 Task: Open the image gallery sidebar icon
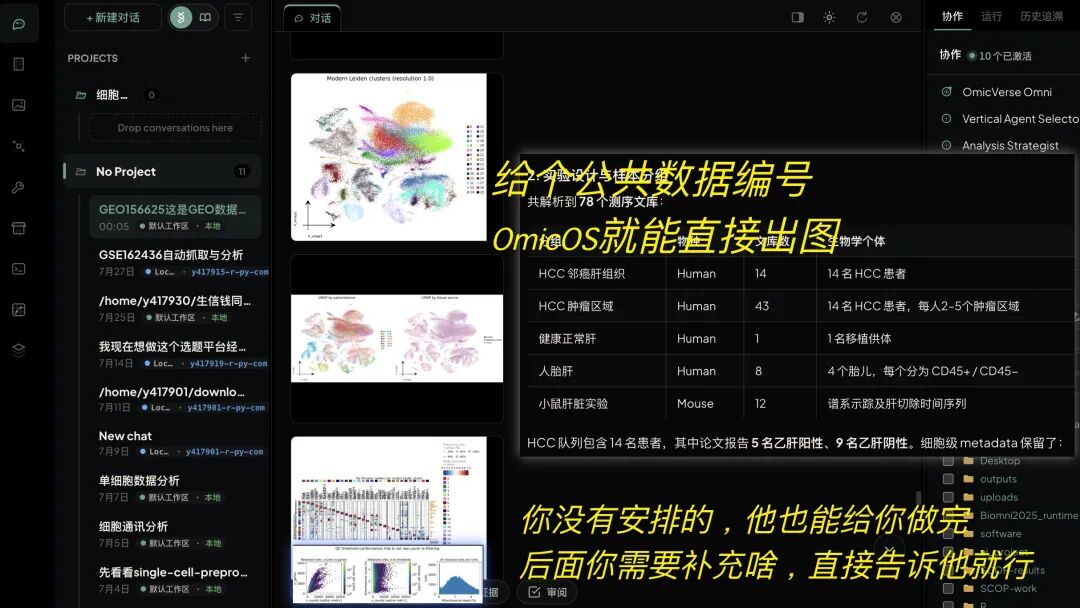tap(19, 105)
